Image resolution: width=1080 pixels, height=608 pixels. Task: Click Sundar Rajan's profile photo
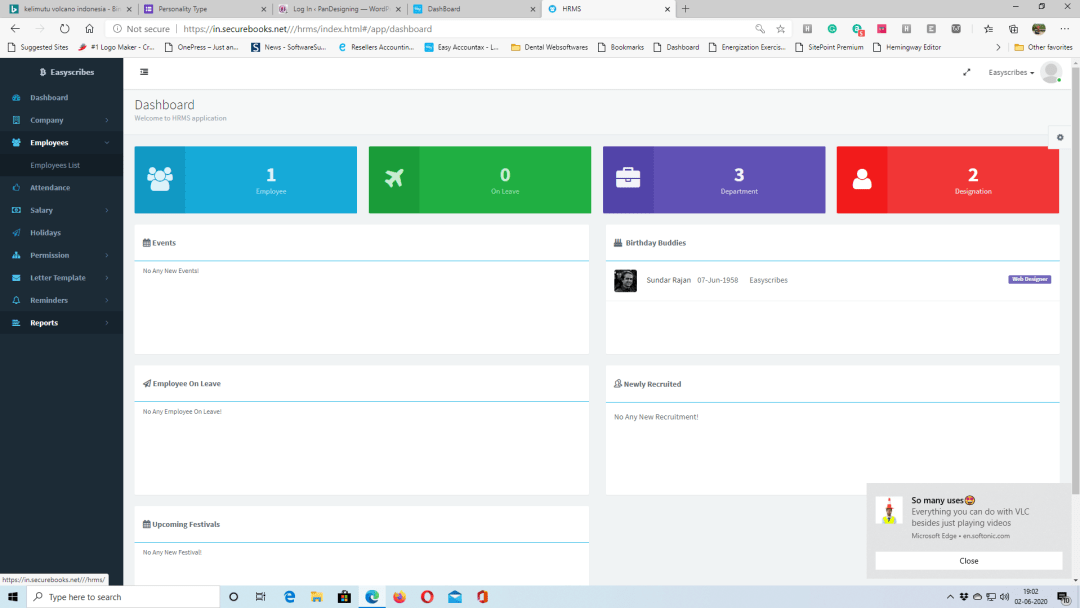(x=625, y=281)
